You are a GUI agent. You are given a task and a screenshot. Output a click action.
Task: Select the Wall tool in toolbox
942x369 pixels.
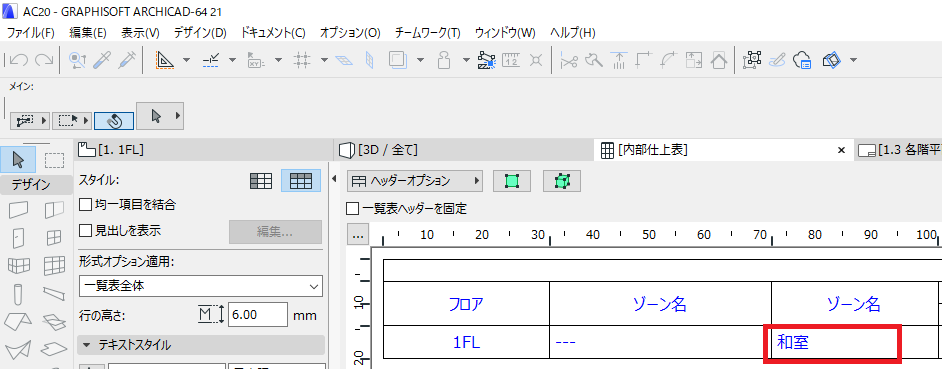click(x=19, y=210)
